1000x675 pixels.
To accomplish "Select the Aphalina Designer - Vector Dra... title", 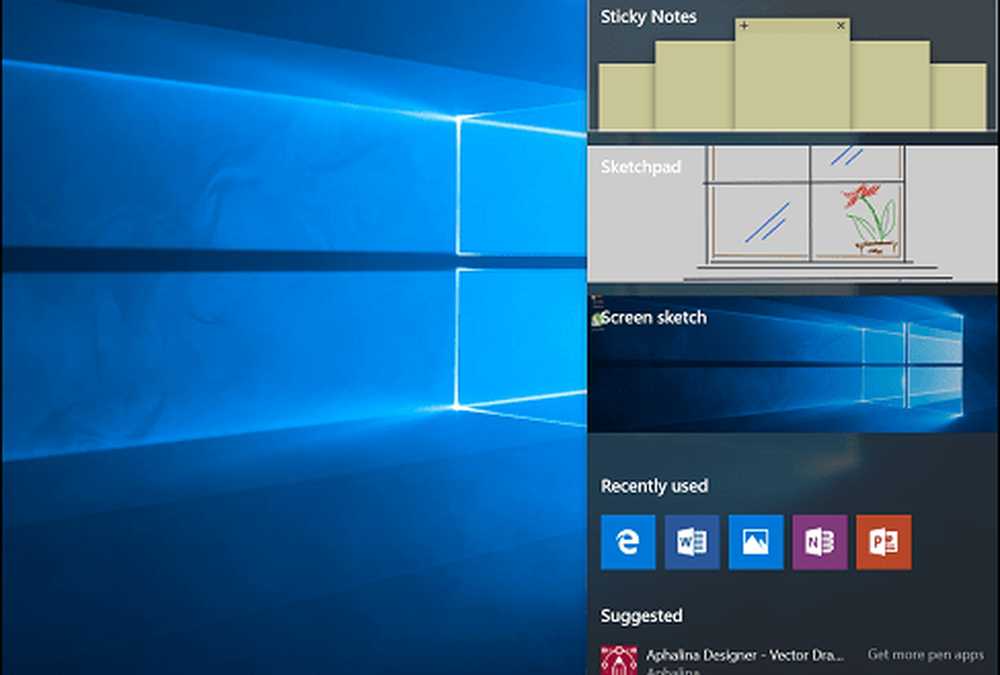I will point(745,655).
